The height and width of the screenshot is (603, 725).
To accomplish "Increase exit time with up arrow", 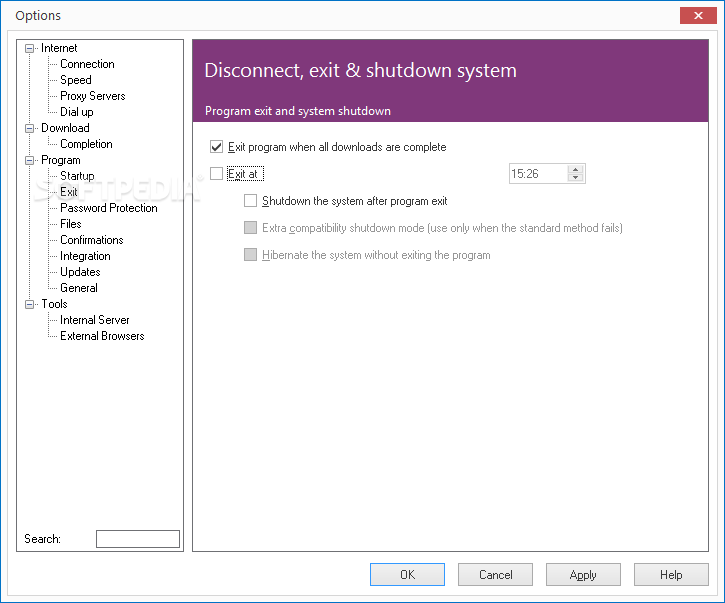I will pos(575,169).
